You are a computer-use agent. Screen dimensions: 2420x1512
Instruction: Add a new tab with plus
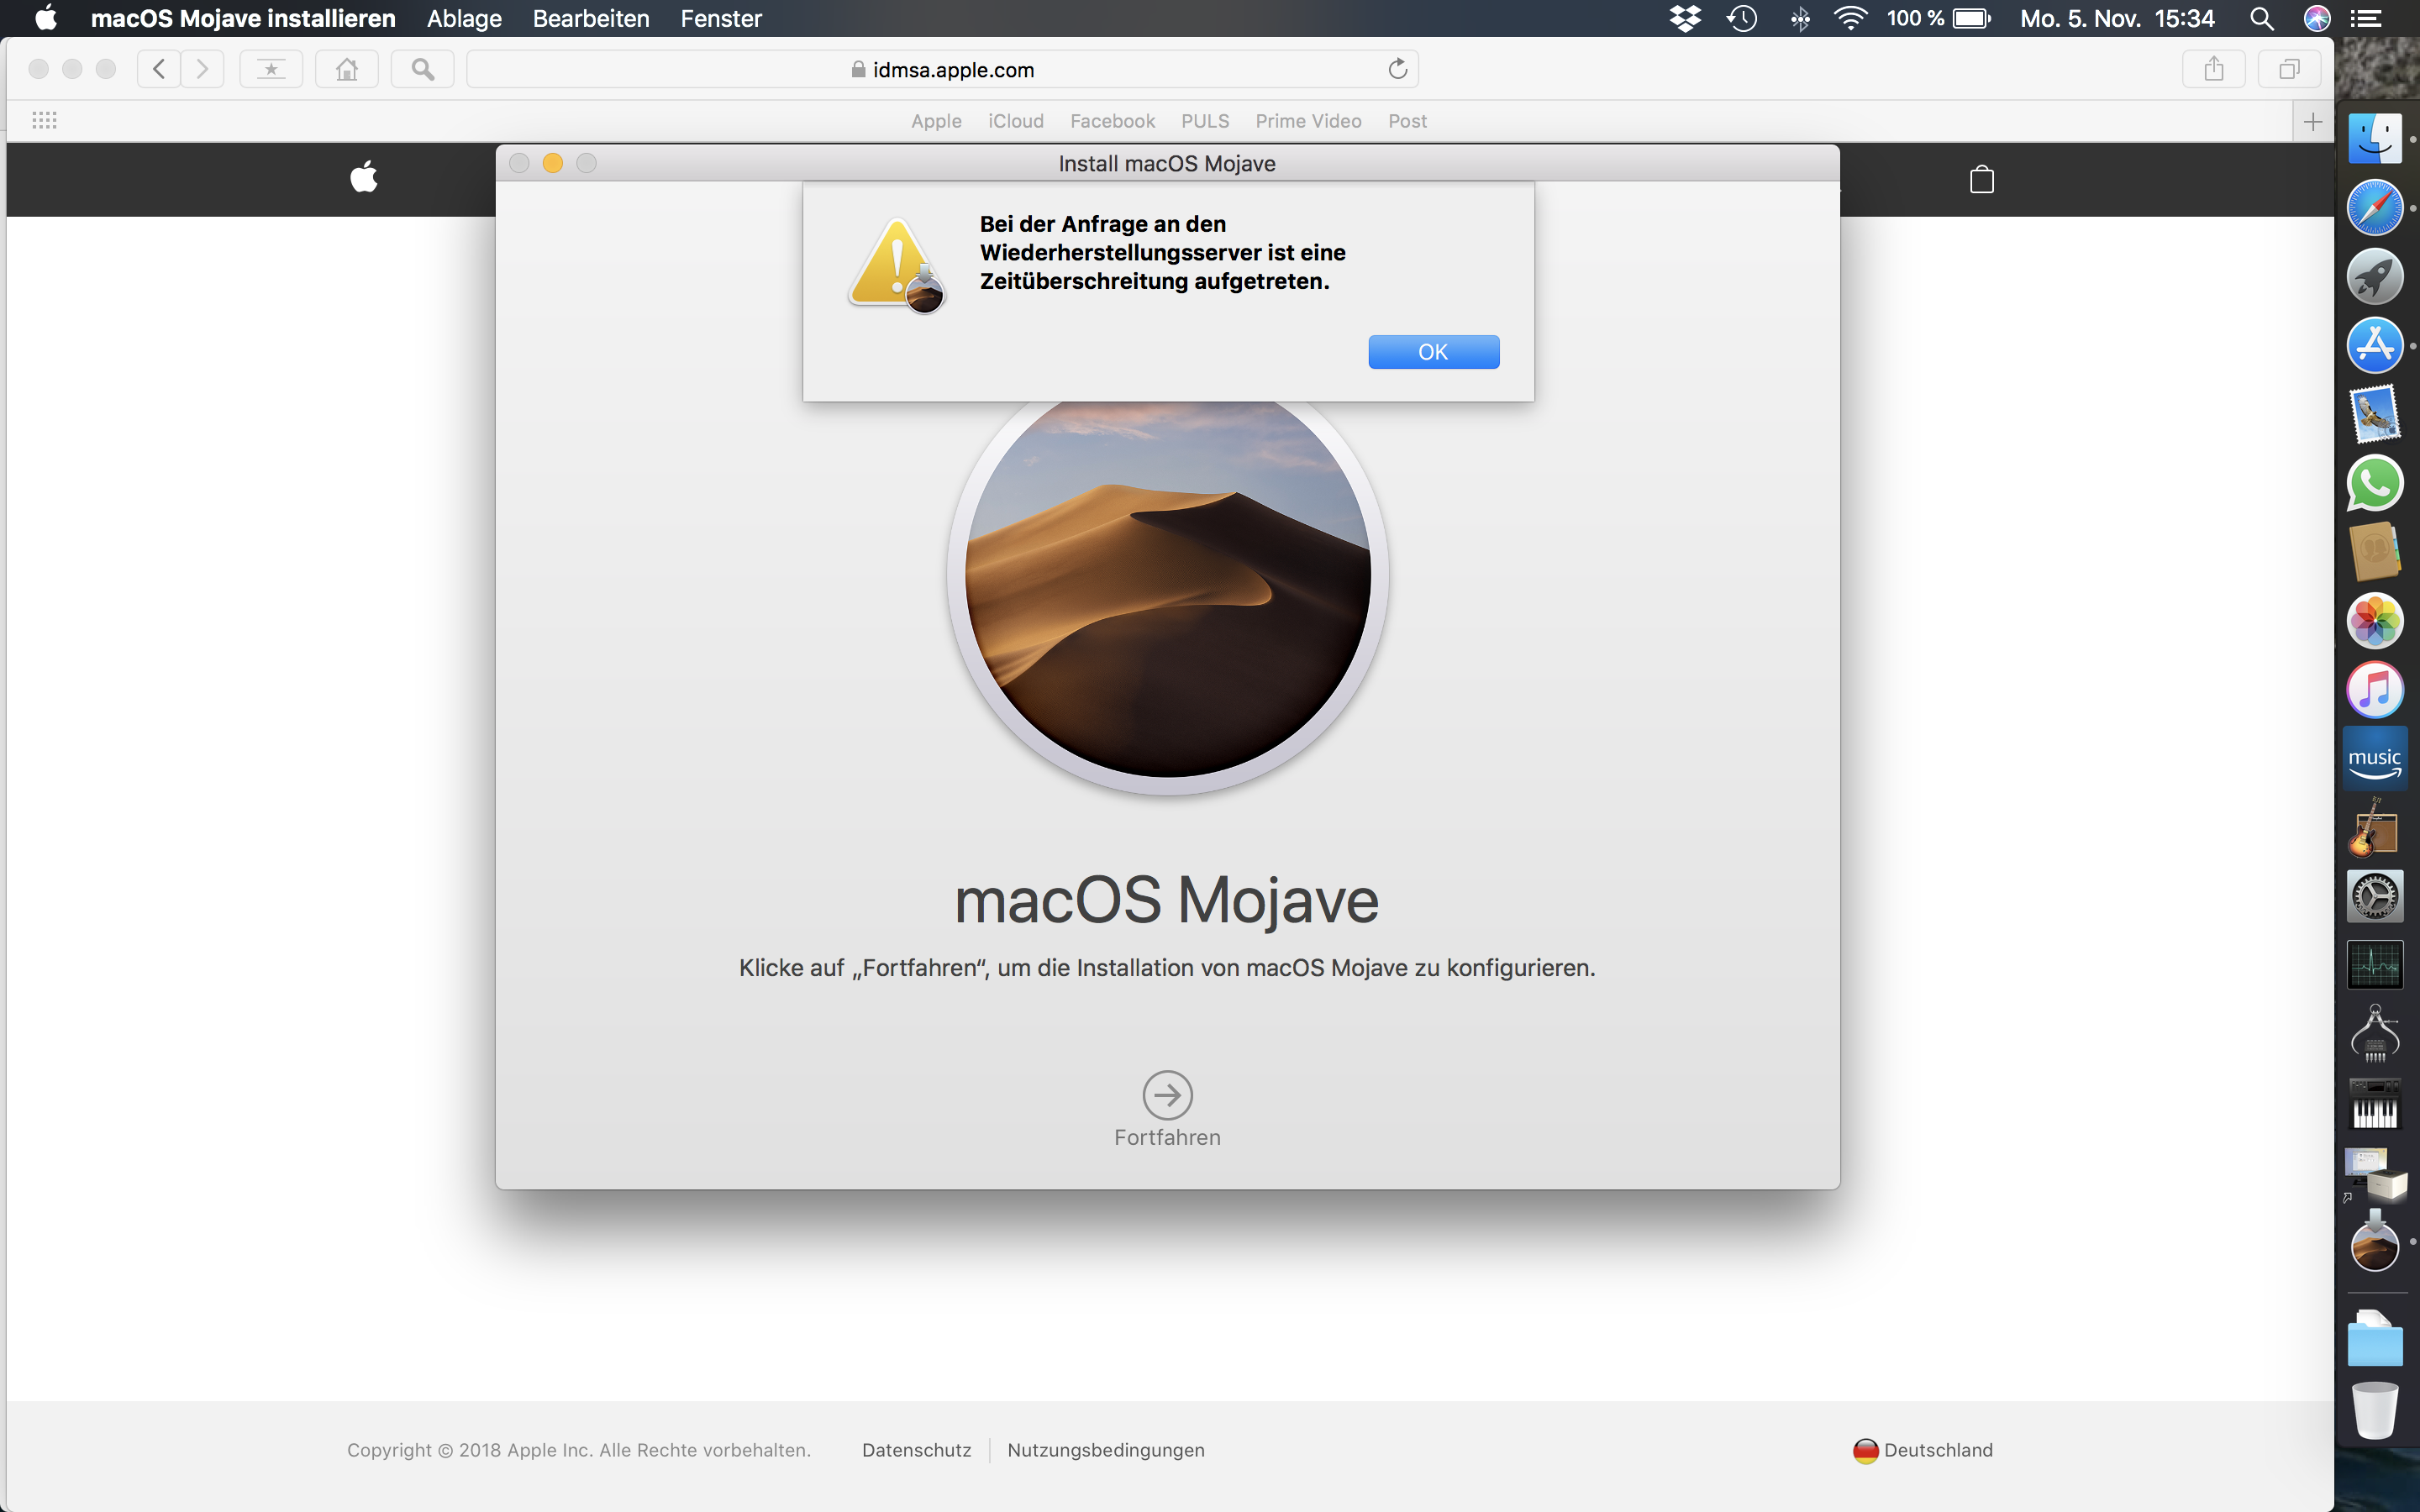click(2312, 122)
